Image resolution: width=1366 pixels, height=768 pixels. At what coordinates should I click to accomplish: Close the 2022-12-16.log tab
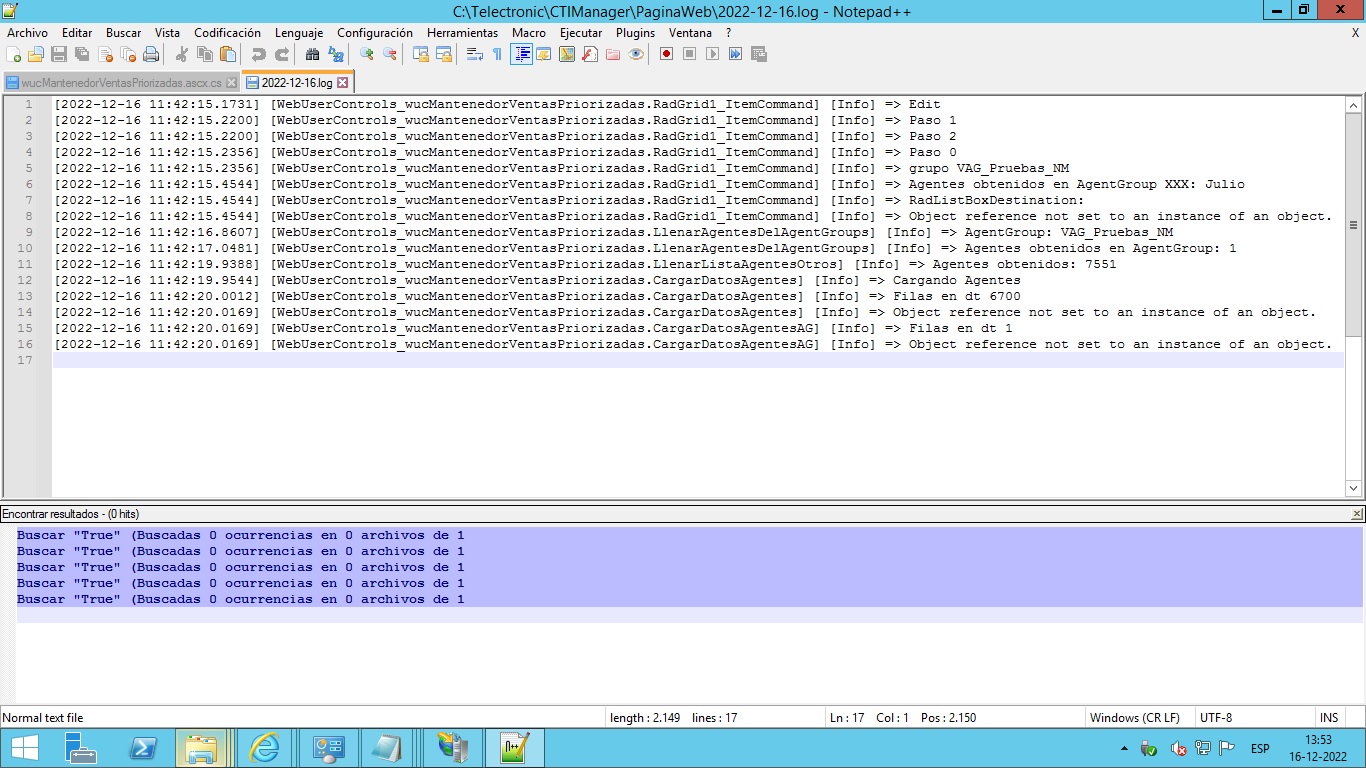(343, 83)
